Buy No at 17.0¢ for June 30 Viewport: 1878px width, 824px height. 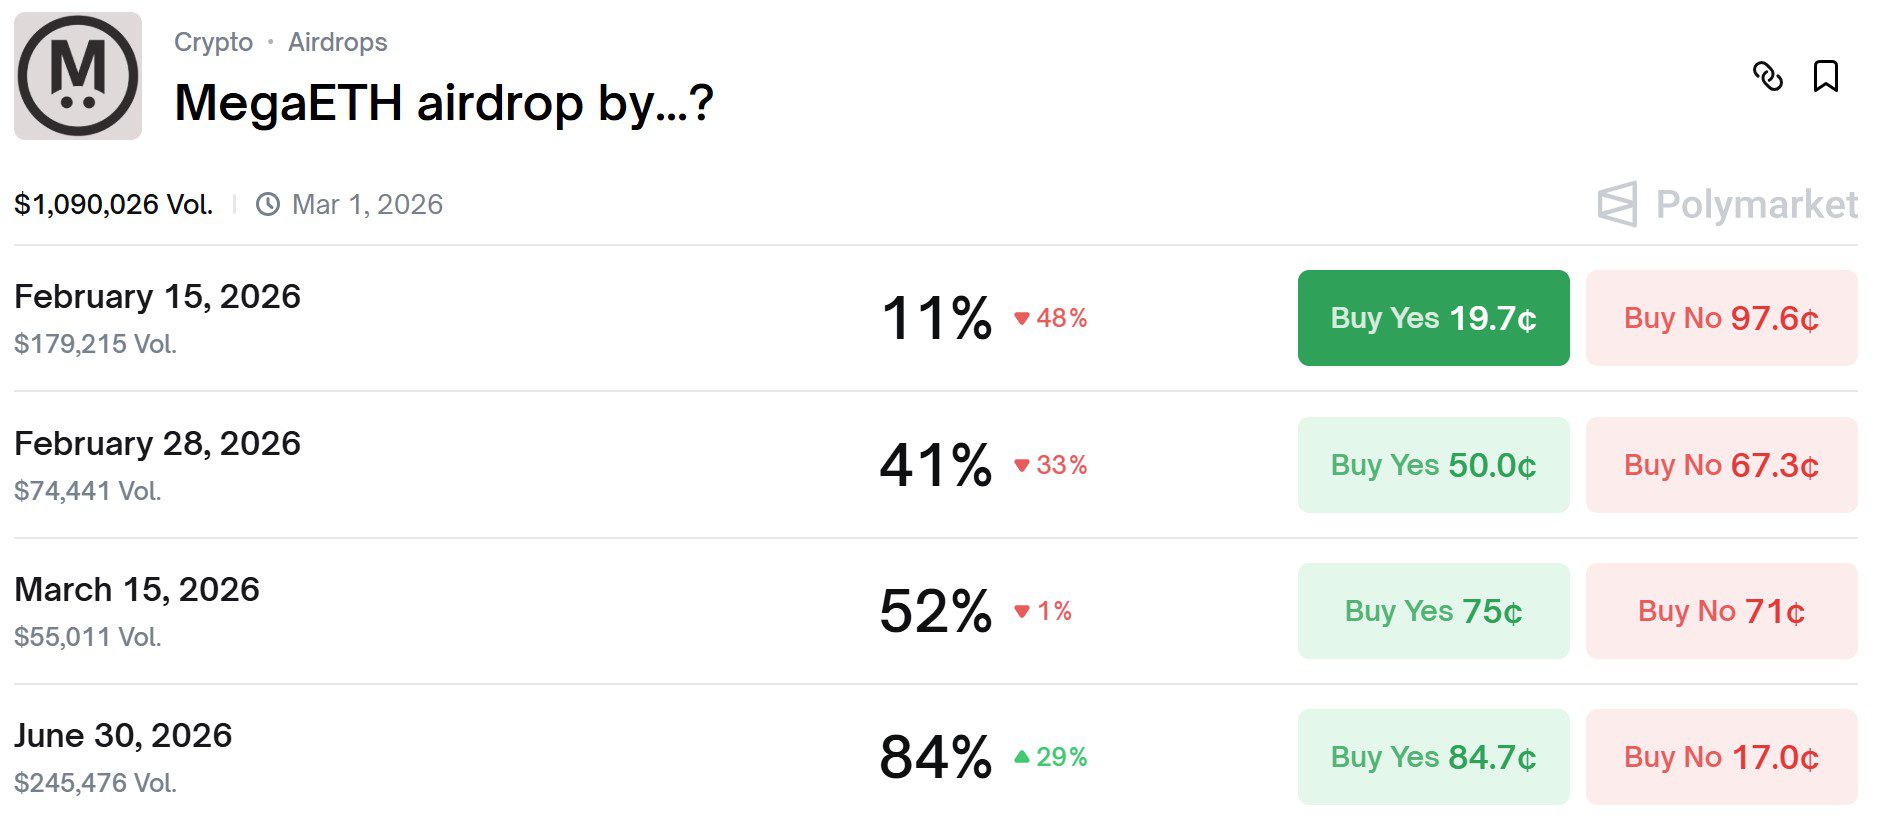[x=1721, y=757]
